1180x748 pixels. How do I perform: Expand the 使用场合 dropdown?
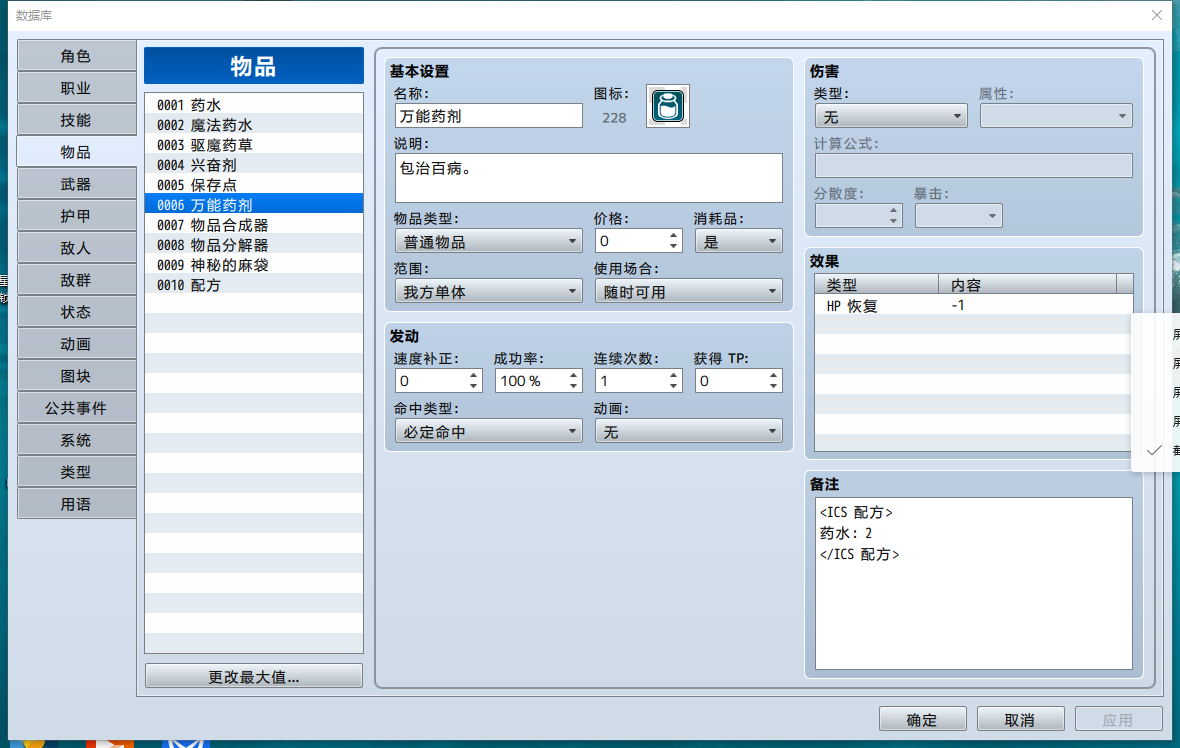[689, 291]
